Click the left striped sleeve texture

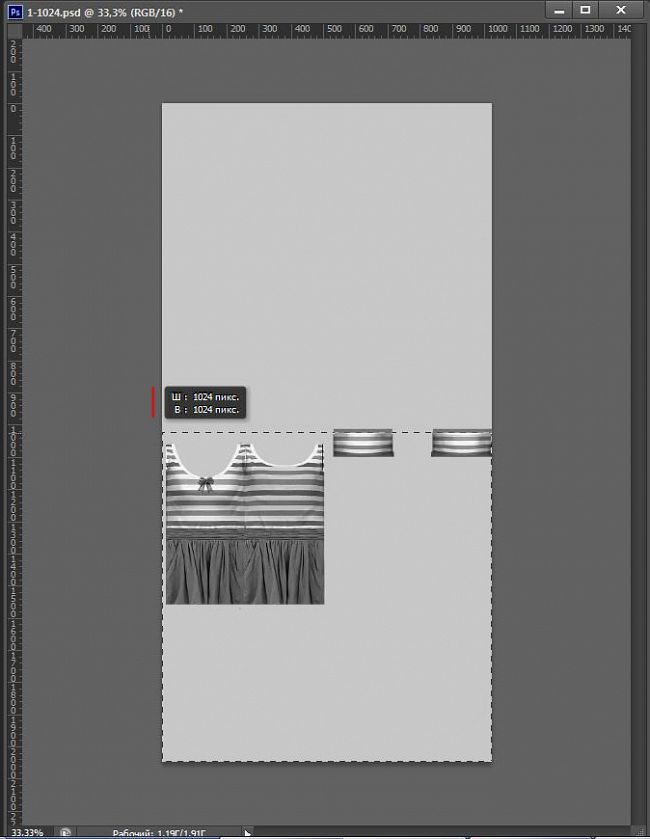(362, 443)
